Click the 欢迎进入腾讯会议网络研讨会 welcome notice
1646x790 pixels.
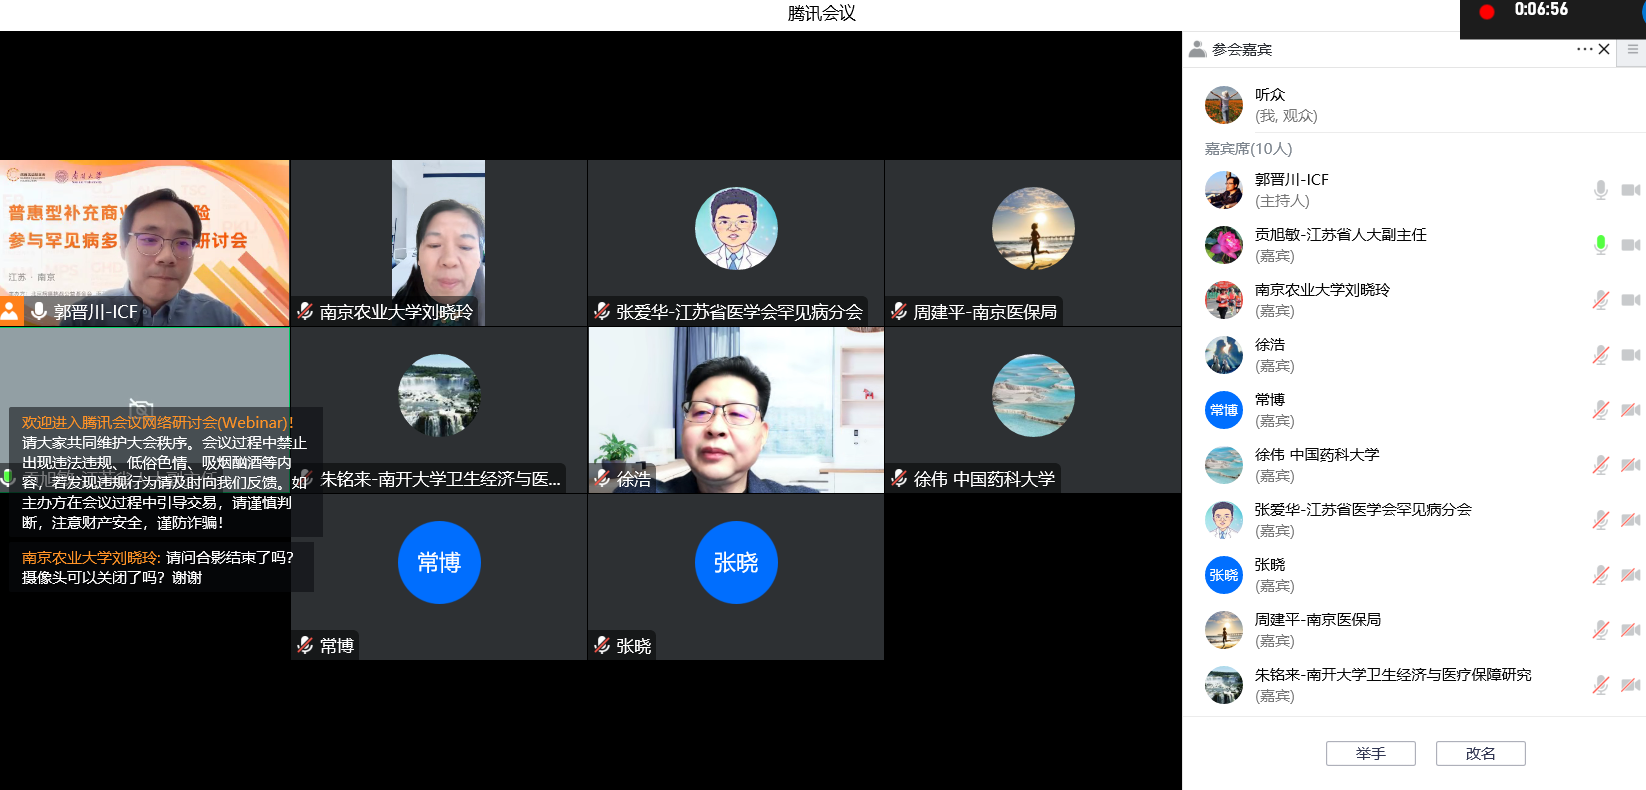[166, 472]
